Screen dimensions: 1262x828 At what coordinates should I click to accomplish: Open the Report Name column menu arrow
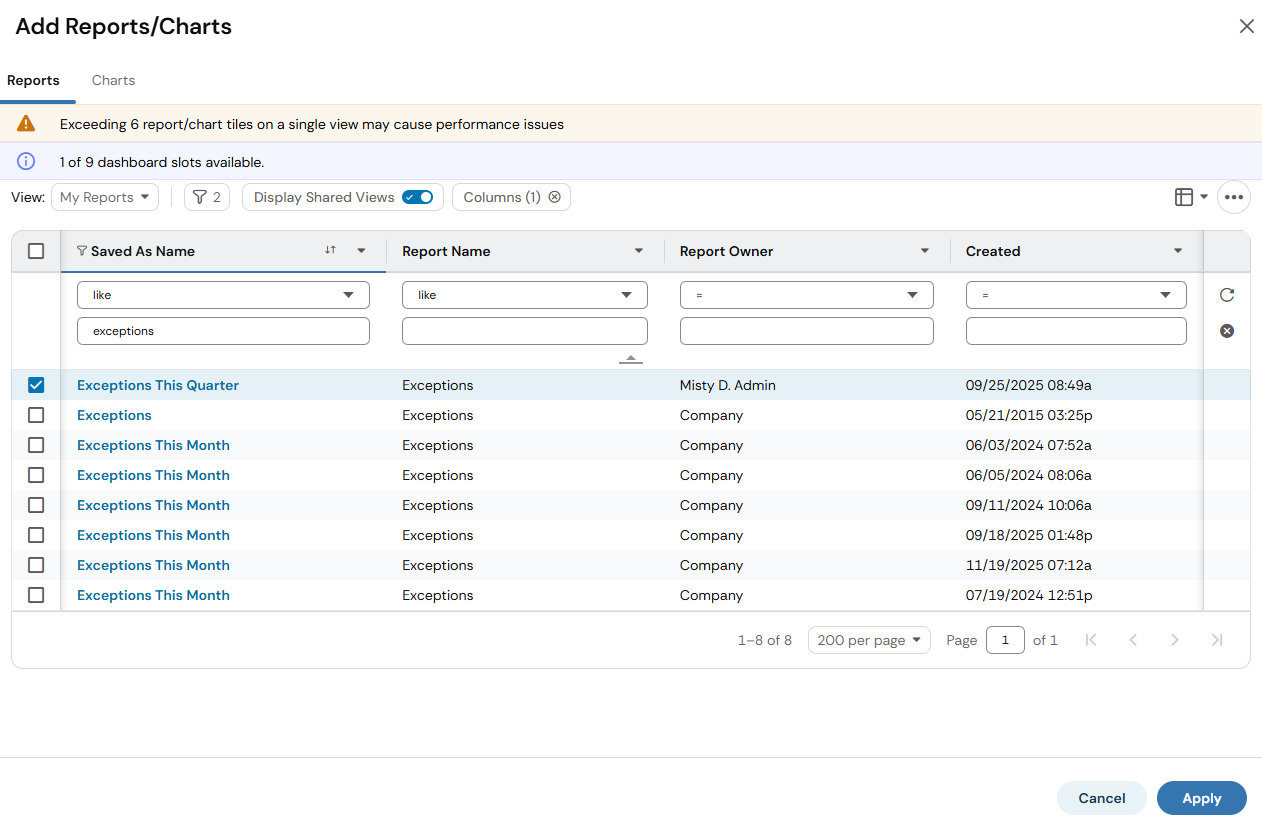pyautogui.click(x=639, y=251)
